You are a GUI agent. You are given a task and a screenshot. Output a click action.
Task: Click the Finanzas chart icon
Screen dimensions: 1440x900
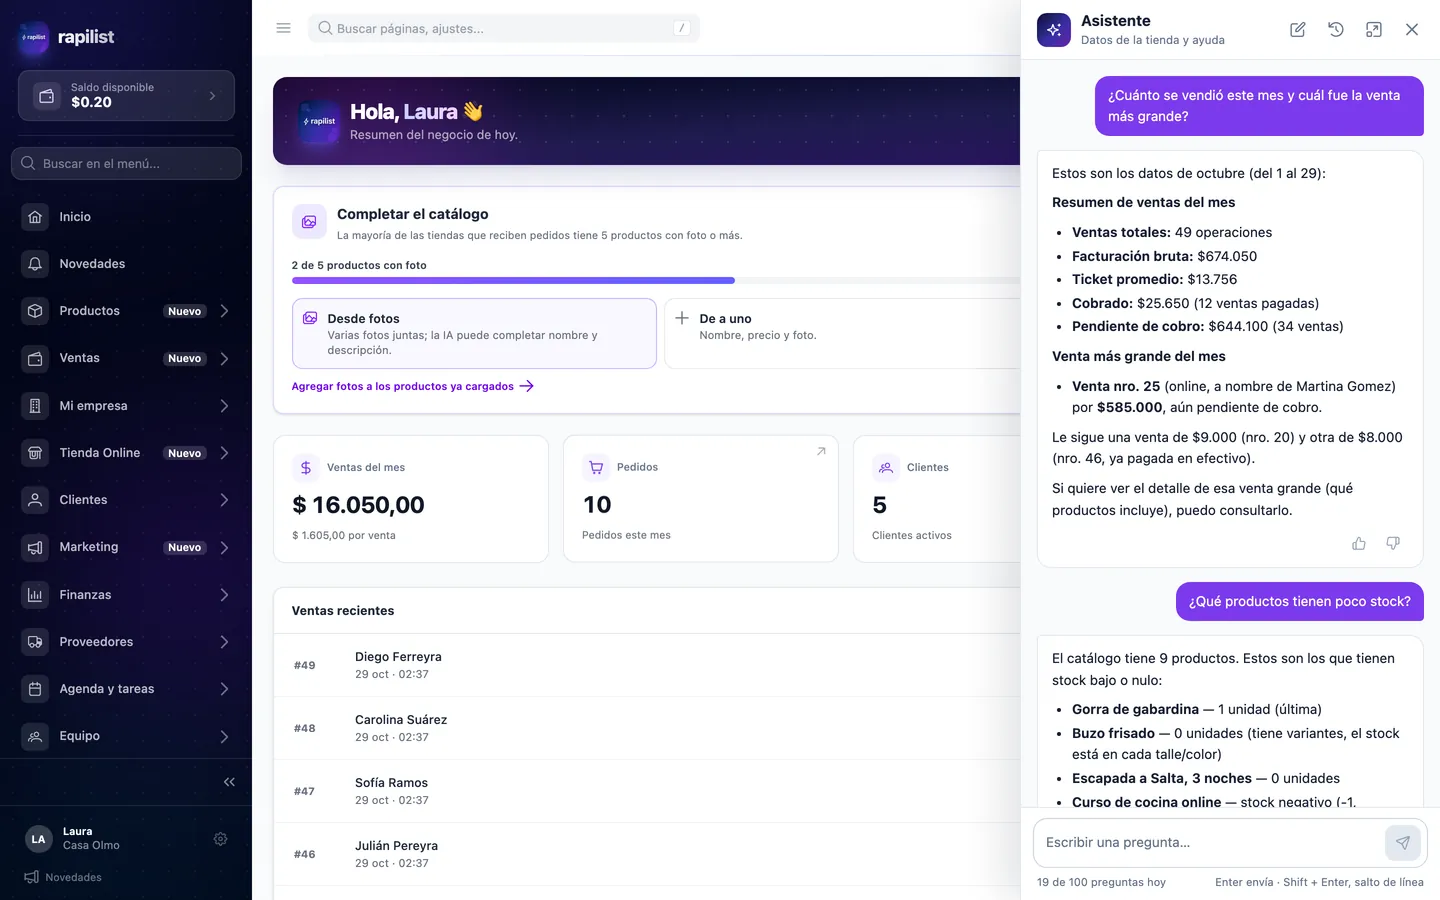35,595
